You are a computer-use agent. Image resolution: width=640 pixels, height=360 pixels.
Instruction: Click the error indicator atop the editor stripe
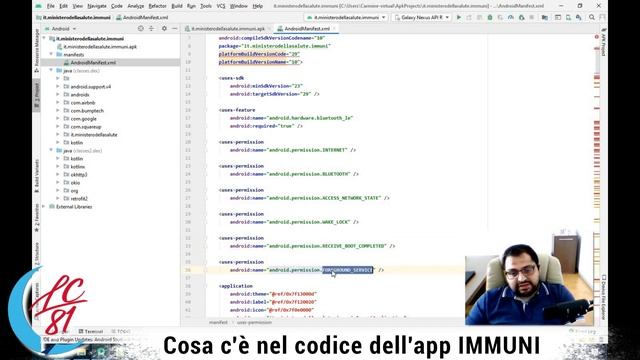(x=596, y=37)
